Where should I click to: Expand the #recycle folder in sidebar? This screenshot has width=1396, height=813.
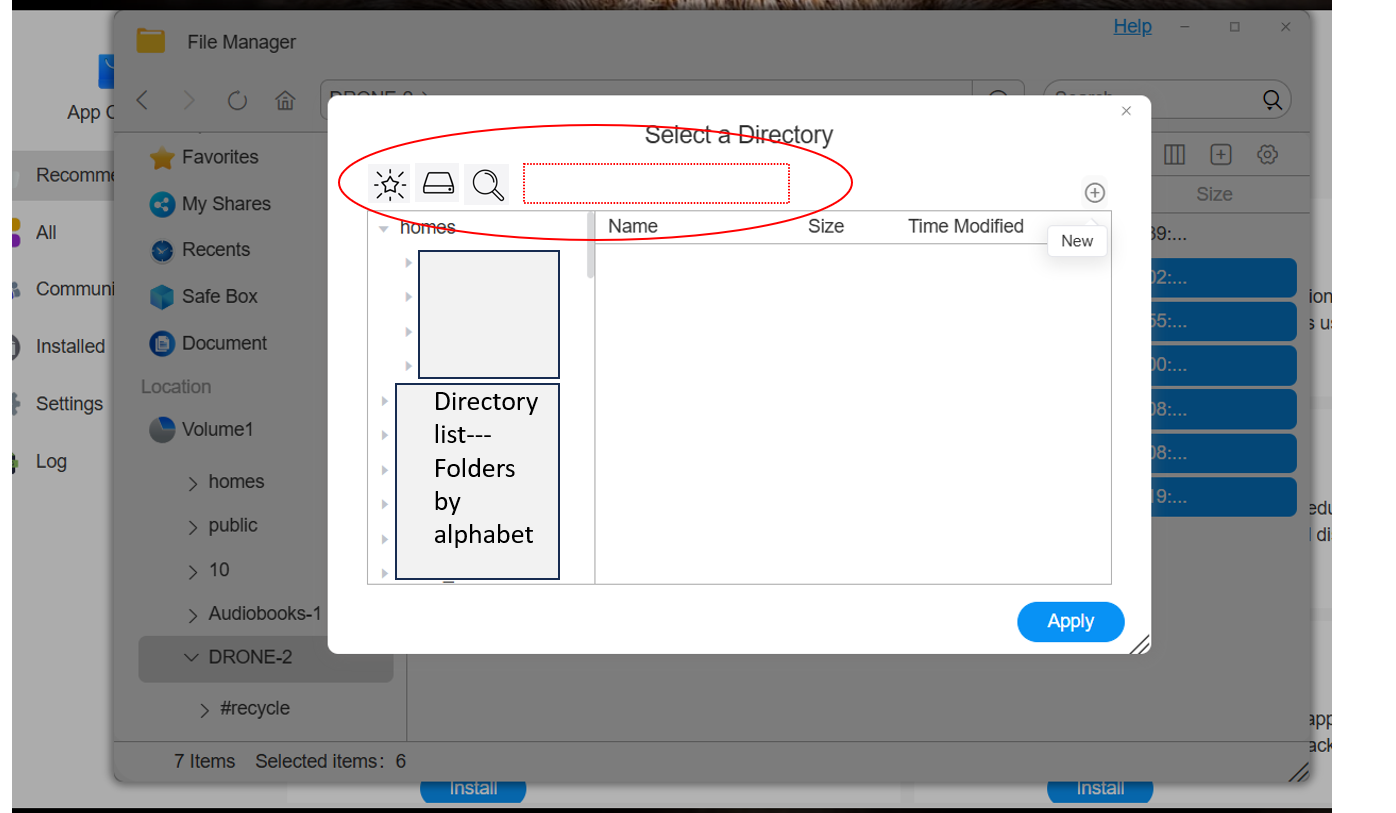(x=205, y=710)
